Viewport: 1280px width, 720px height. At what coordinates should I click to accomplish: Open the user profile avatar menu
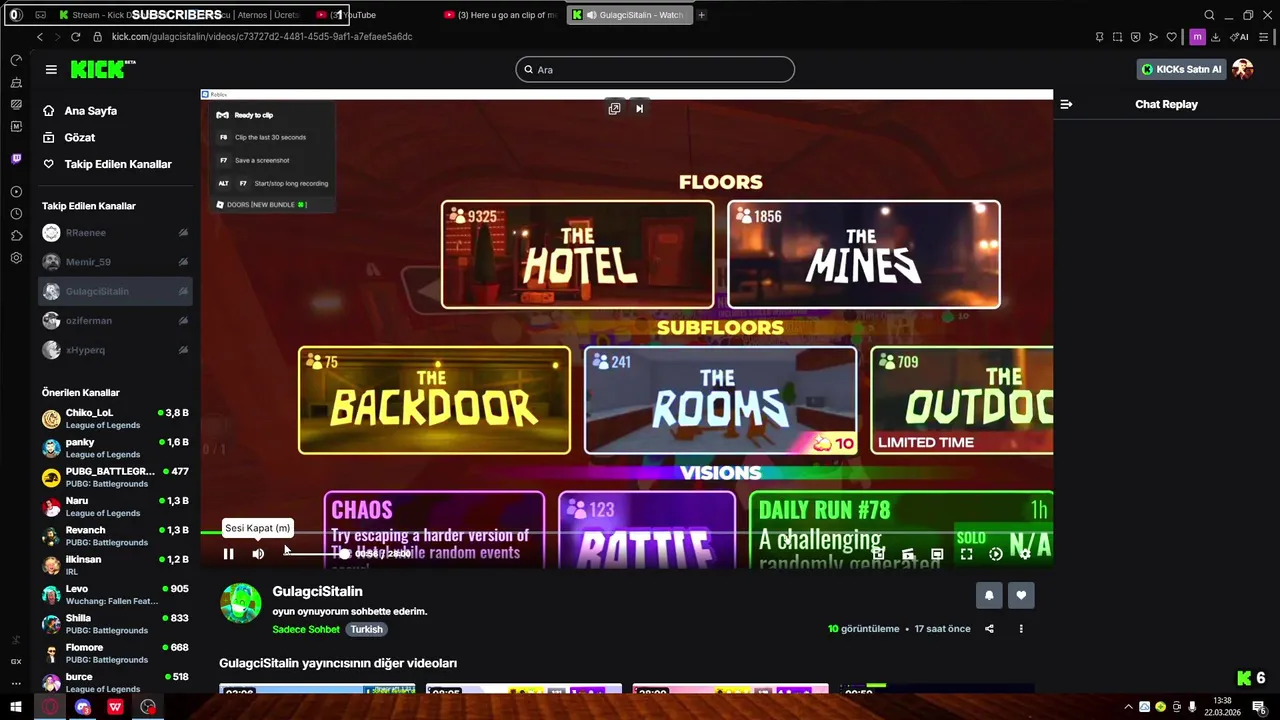(1243, 69)
